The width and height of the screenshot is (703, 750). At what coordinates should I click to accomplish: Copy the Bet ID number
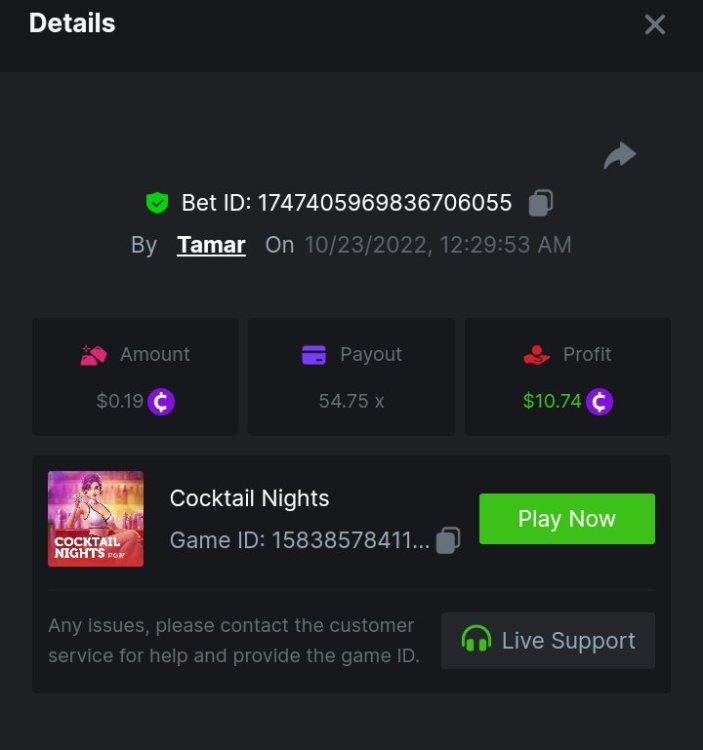pyautogui.click(x=540, y=203)
